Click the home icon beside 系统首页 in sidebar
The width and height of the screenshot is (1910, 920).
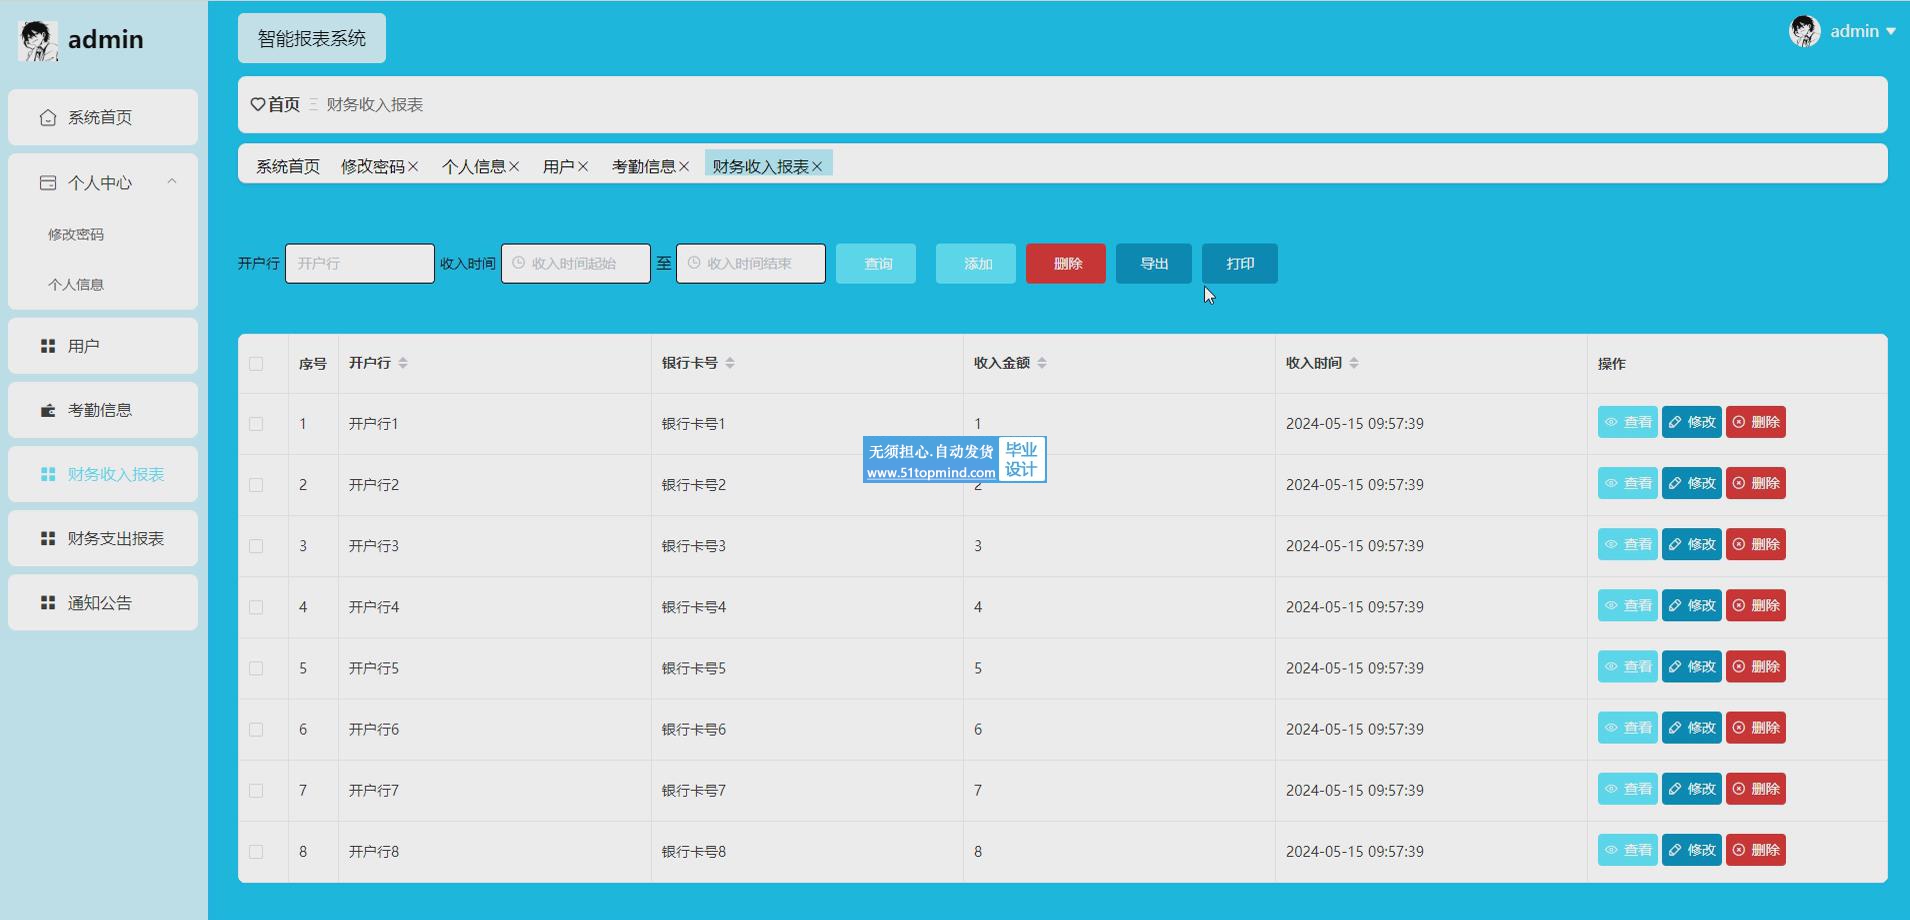47,118
